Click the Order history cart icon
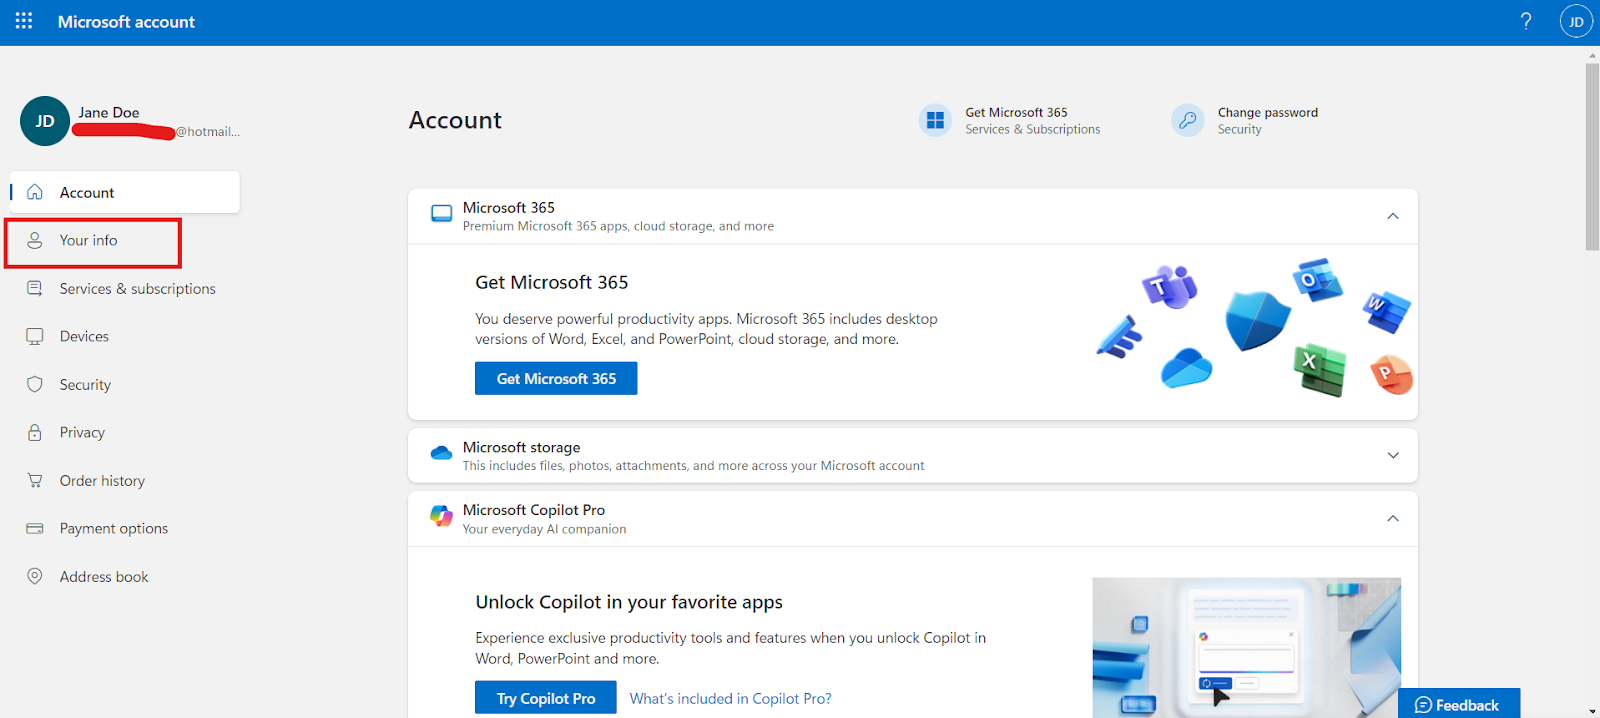The height and width of the screenshot is (718, 1600). point(35,480)
